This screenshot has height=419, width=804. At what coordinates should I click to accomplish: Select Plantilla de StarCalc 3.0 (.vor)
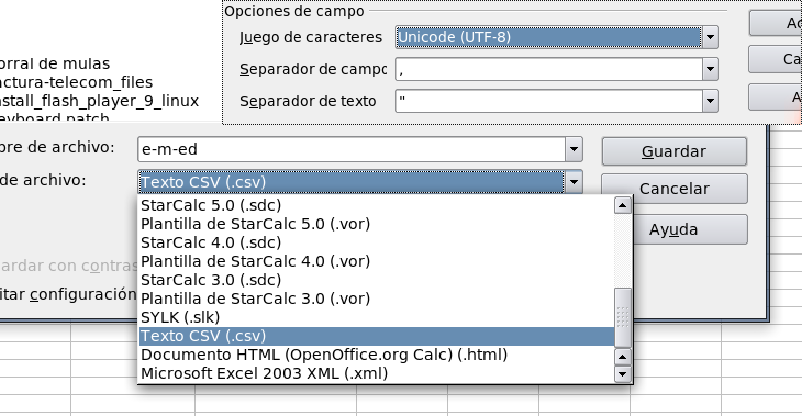coord(255,298)
